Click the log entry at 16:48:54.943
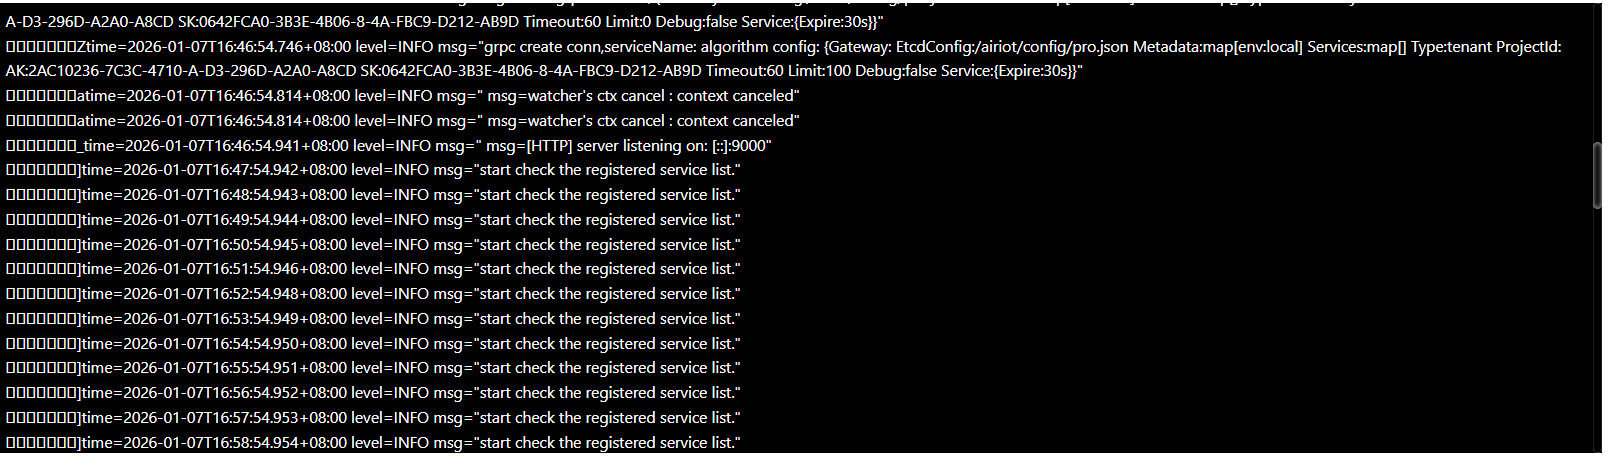This screenshot has width=1615, height=465. pos(373,195)
